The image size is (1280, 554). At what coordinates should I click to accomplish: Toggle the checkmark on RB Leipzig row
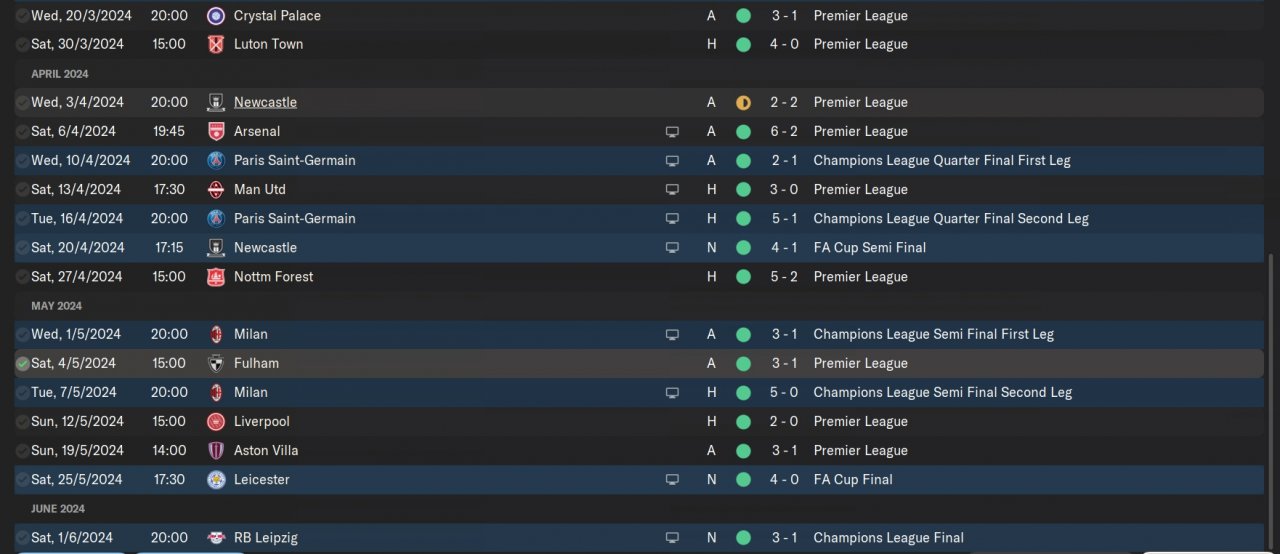22,538
